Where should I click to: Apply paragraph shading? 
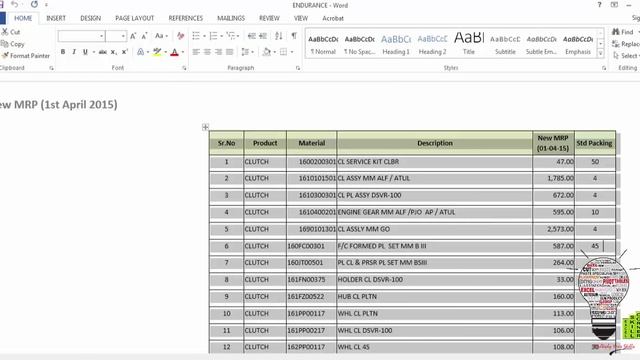pyautogui.click(x=267, y=52)
